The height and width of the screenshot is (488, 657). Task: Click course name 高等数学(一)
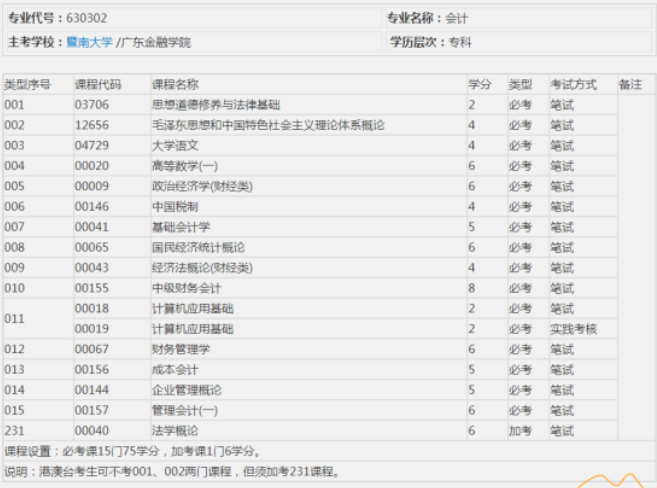tap(185, 166)
